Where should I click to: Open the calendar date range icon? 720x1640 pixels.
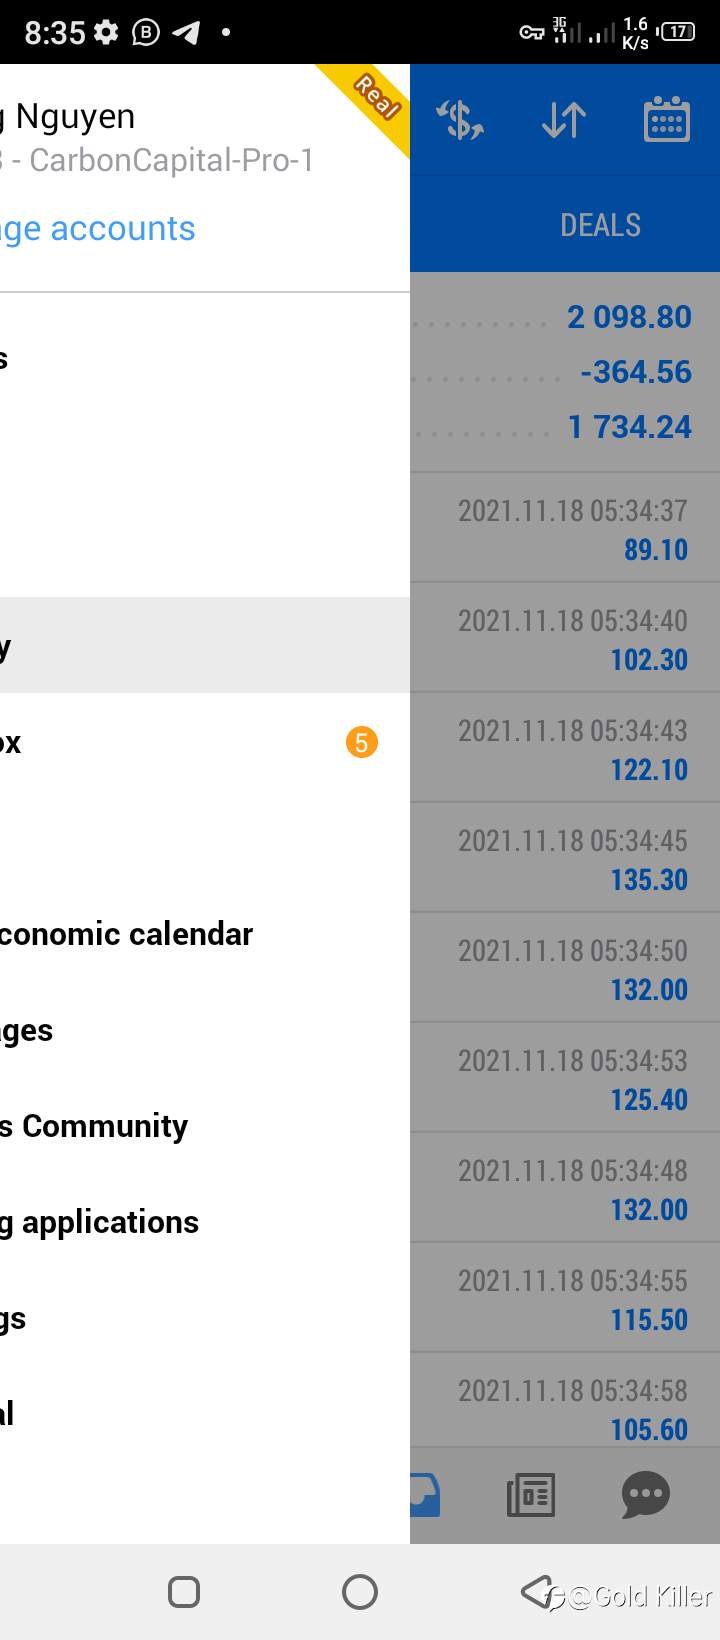point(666,120)
